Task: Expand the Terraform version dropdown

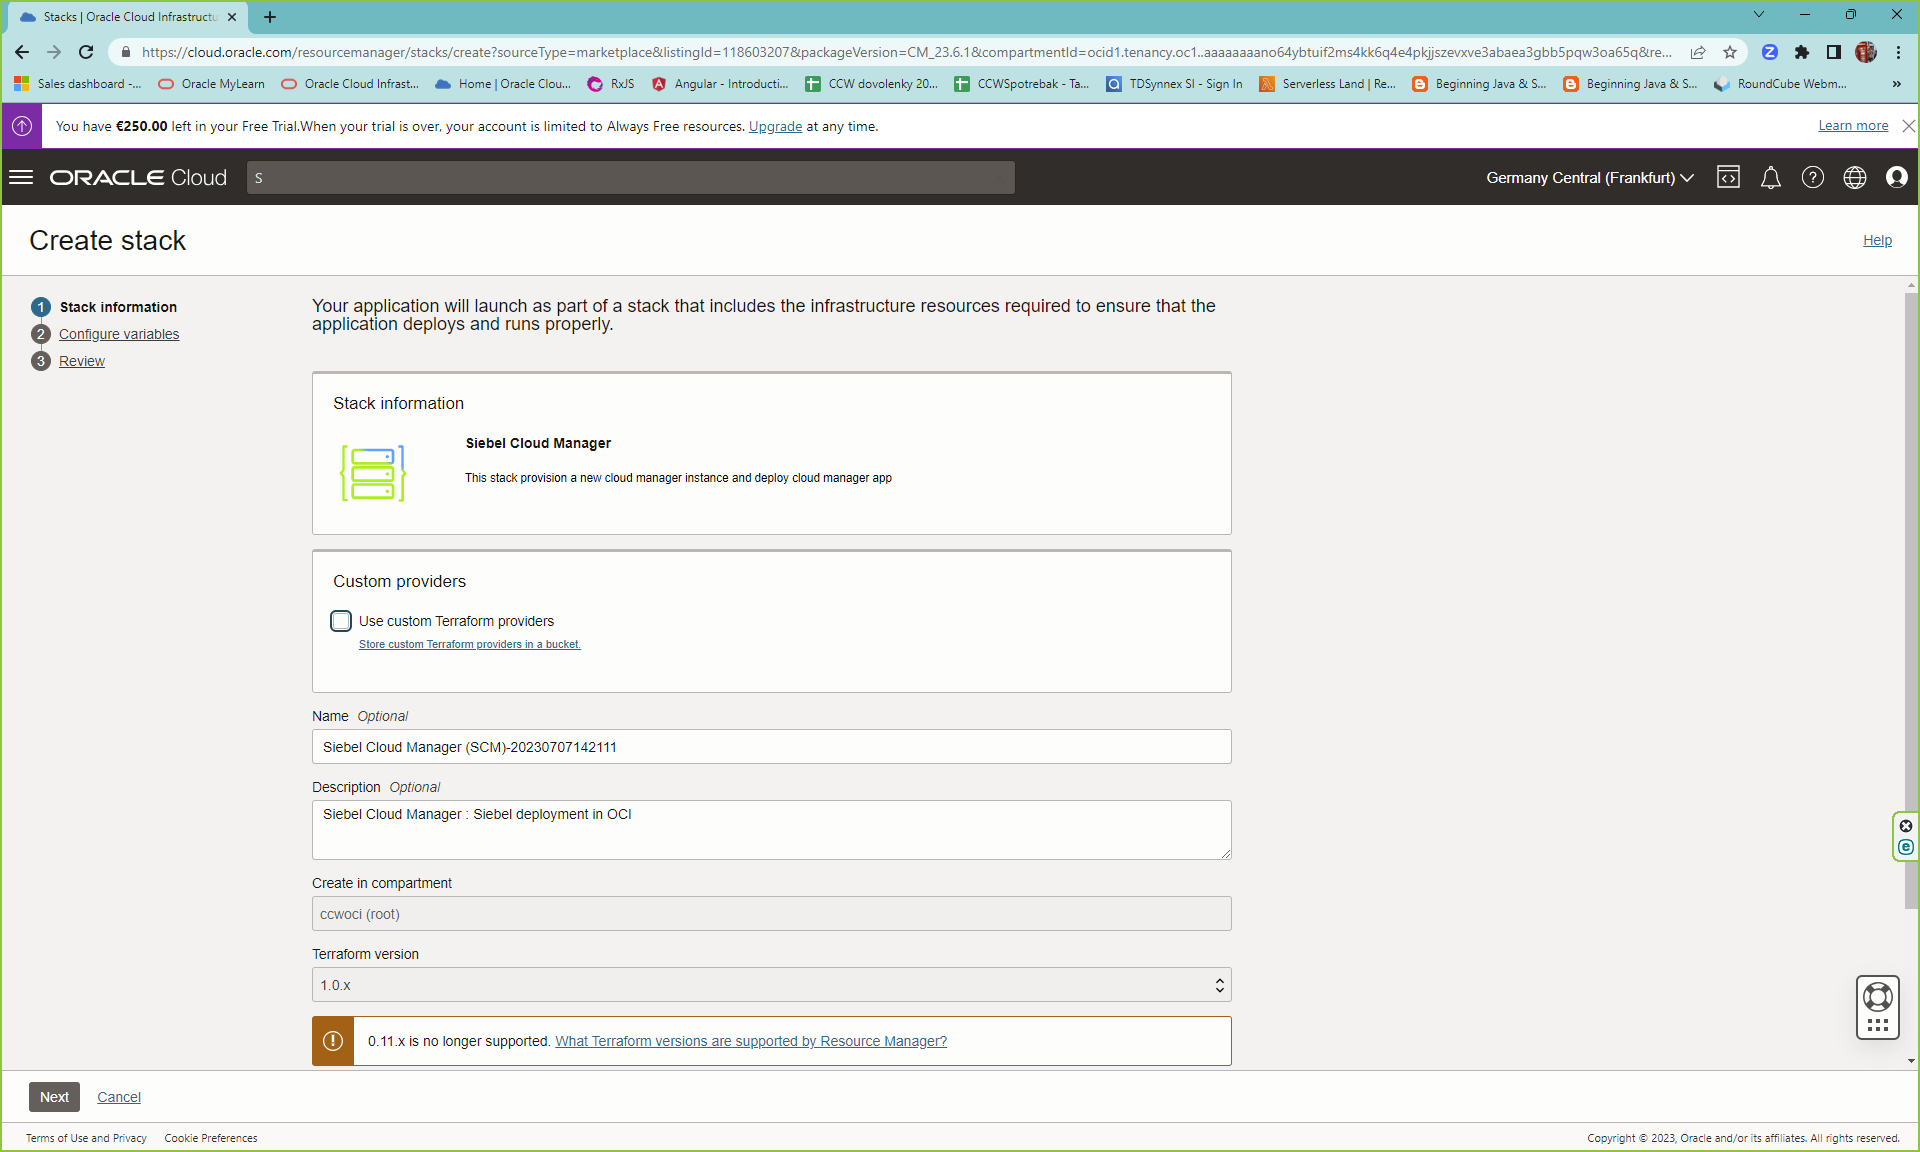Action: (771, 985)
